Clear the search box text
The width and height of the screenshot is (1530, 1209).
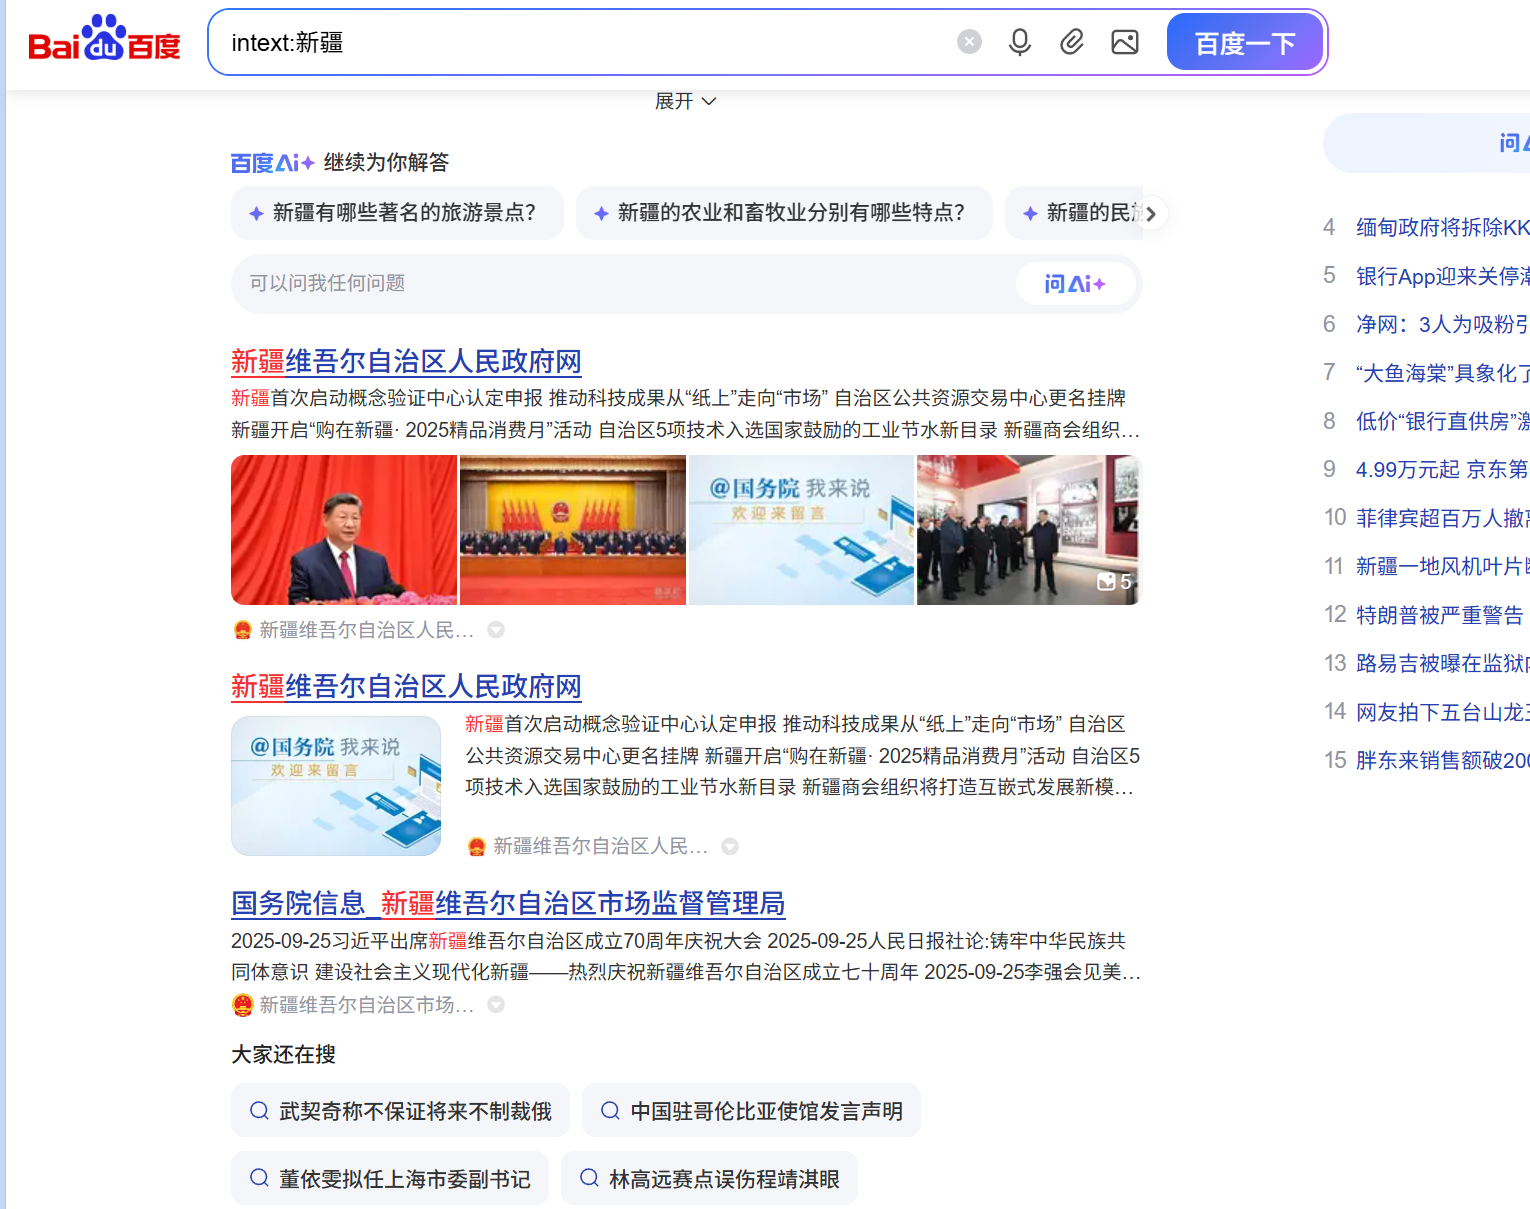tap(969, 41)
